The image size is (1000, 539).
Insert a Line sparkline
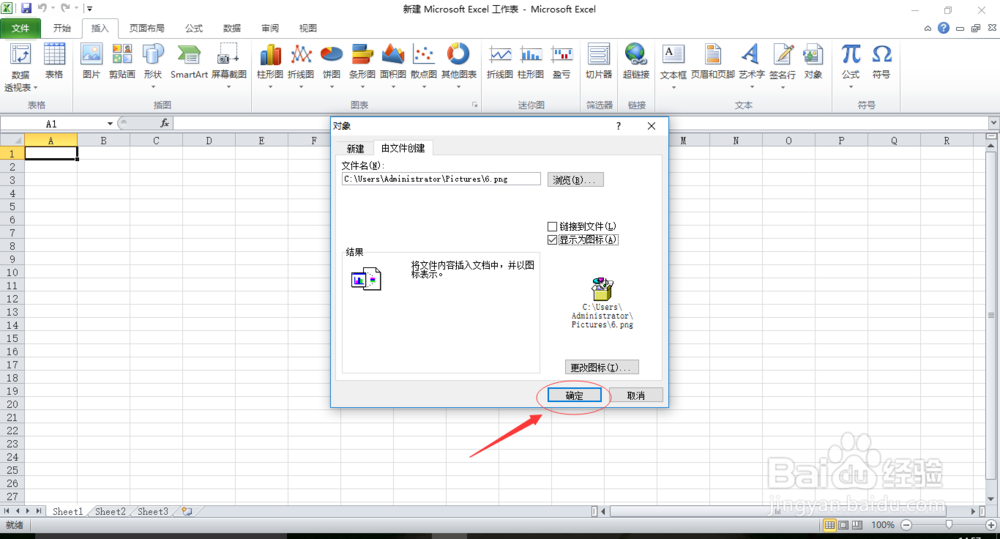(499, 61)
